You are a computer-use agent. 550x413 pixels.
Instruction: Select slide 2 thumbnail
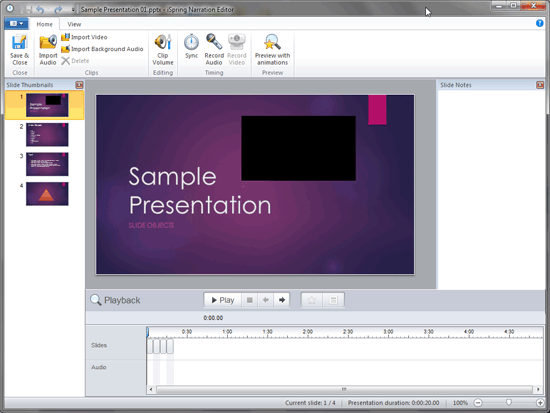pos(47,134)
